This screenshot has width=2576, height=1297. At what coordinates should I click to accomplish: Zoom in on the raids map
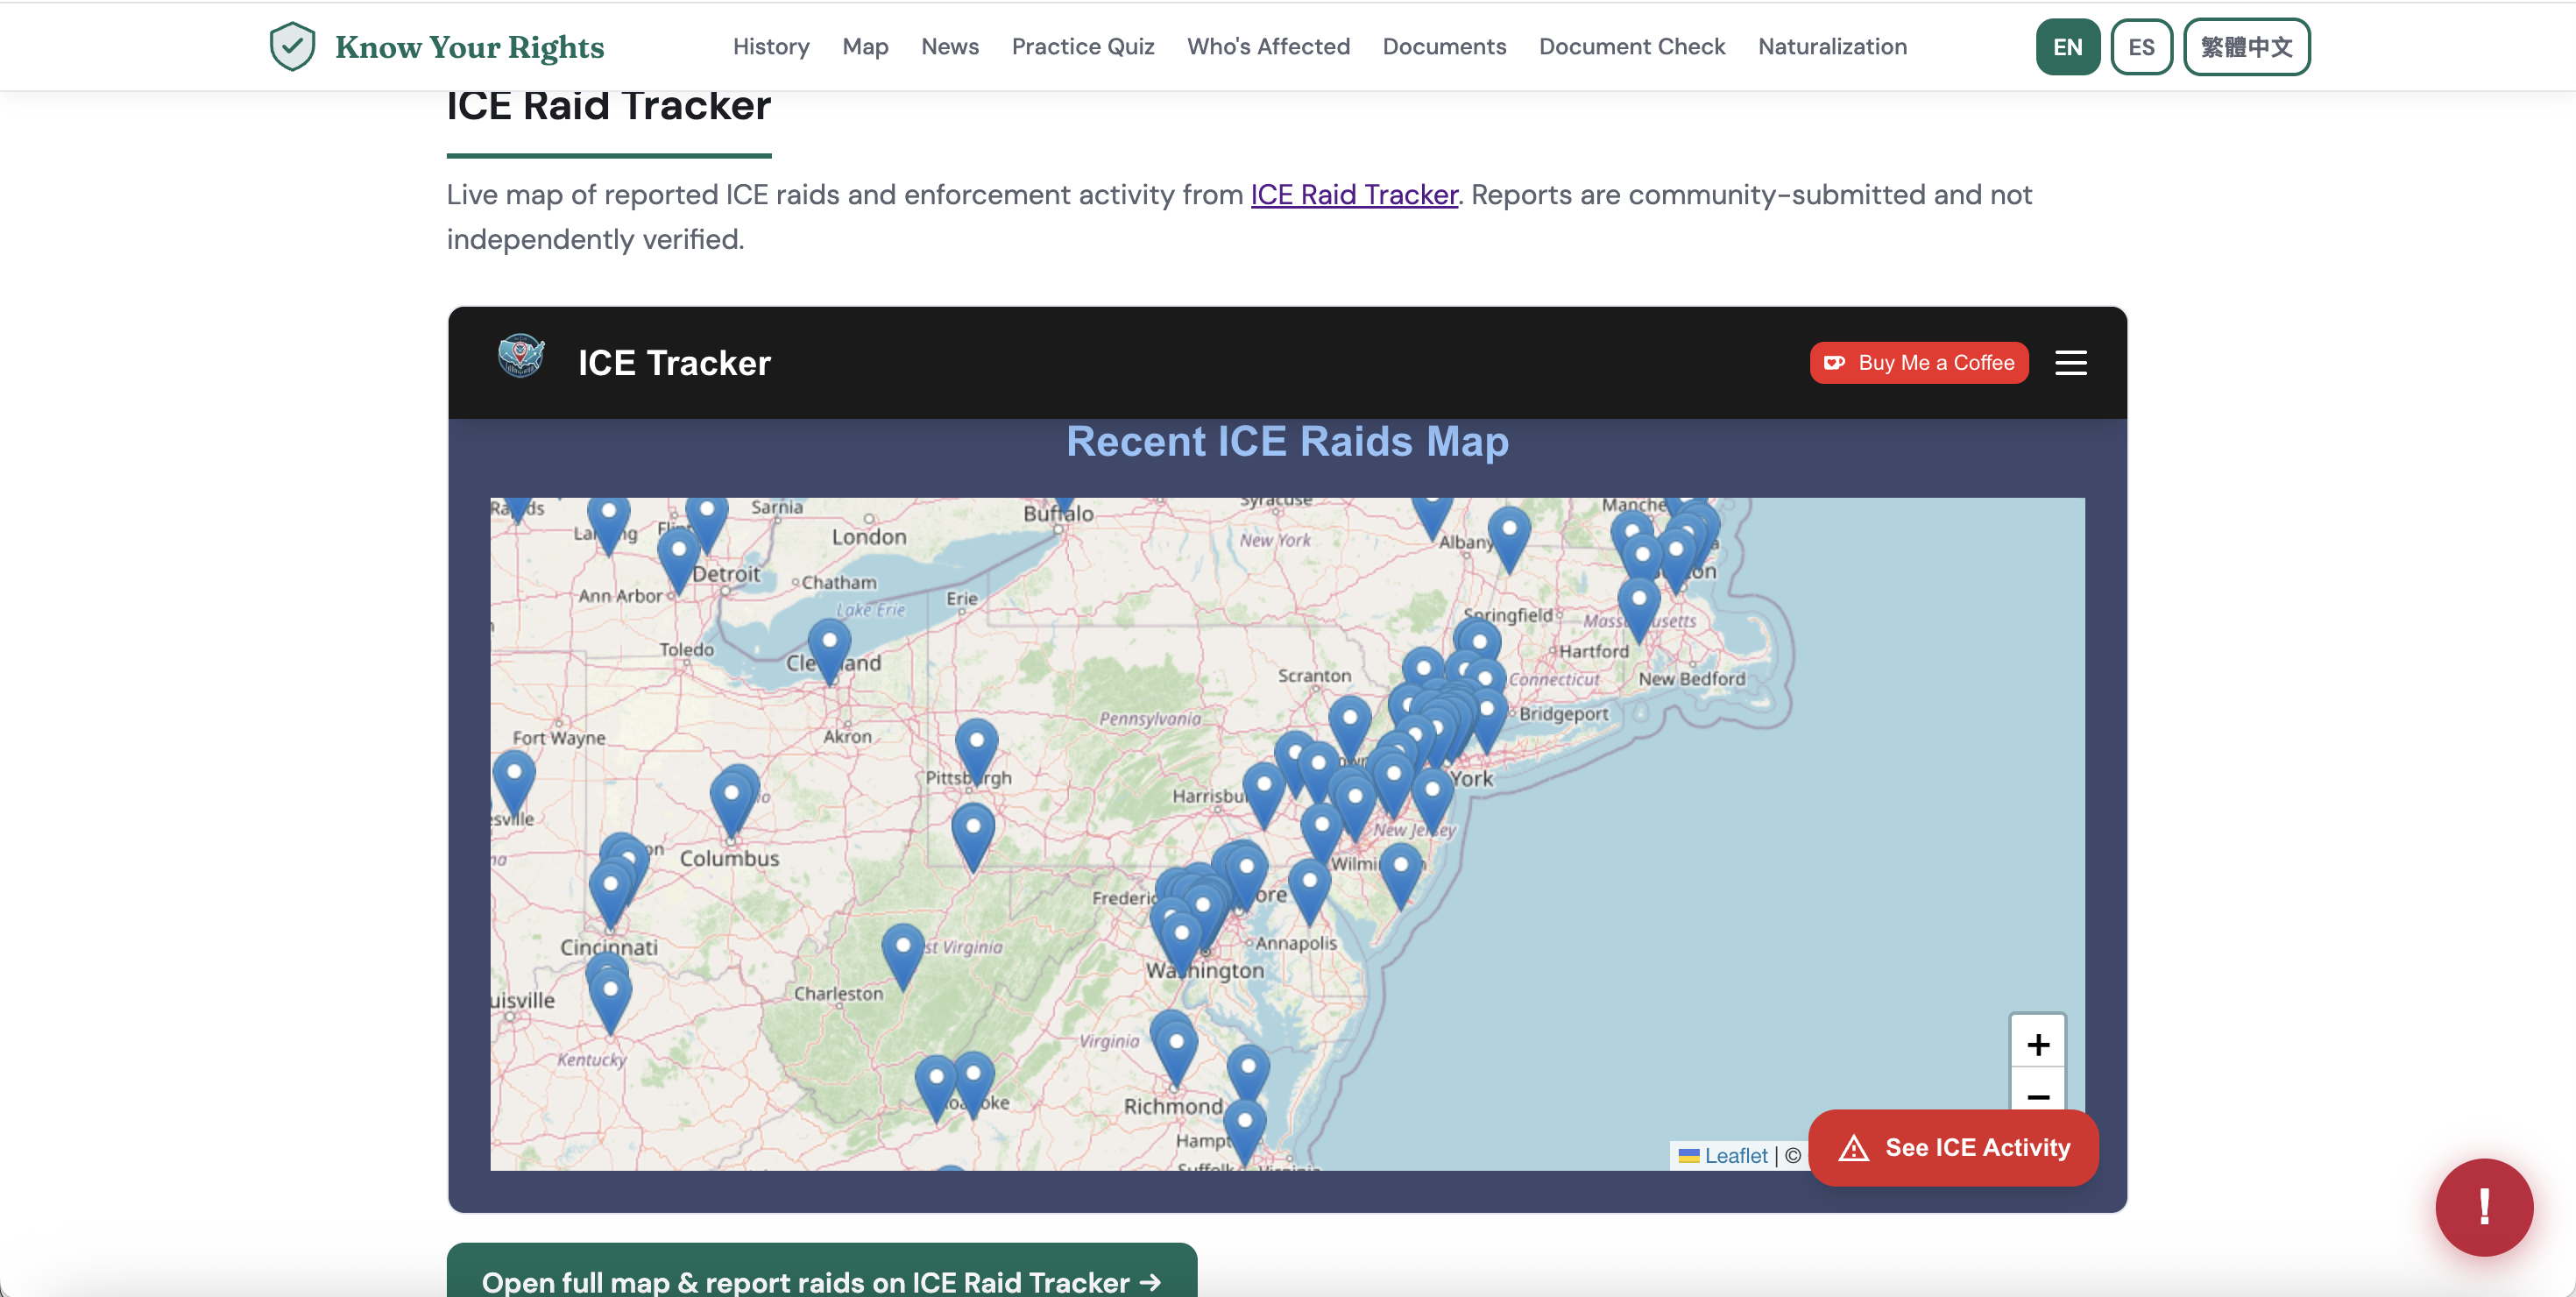pyautogui.click(x=2037, y=1044)
